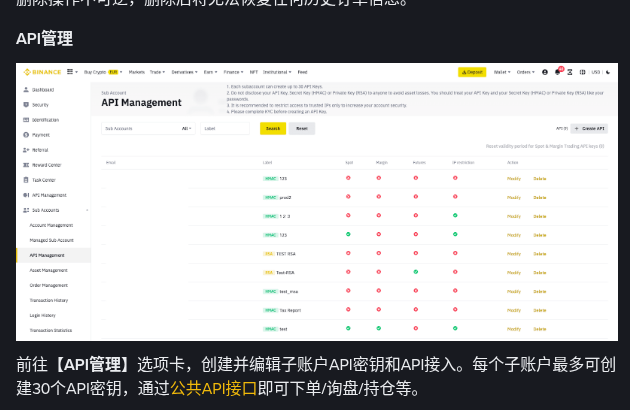
Task: Open the Feed menu item
Action: (302, 72)
